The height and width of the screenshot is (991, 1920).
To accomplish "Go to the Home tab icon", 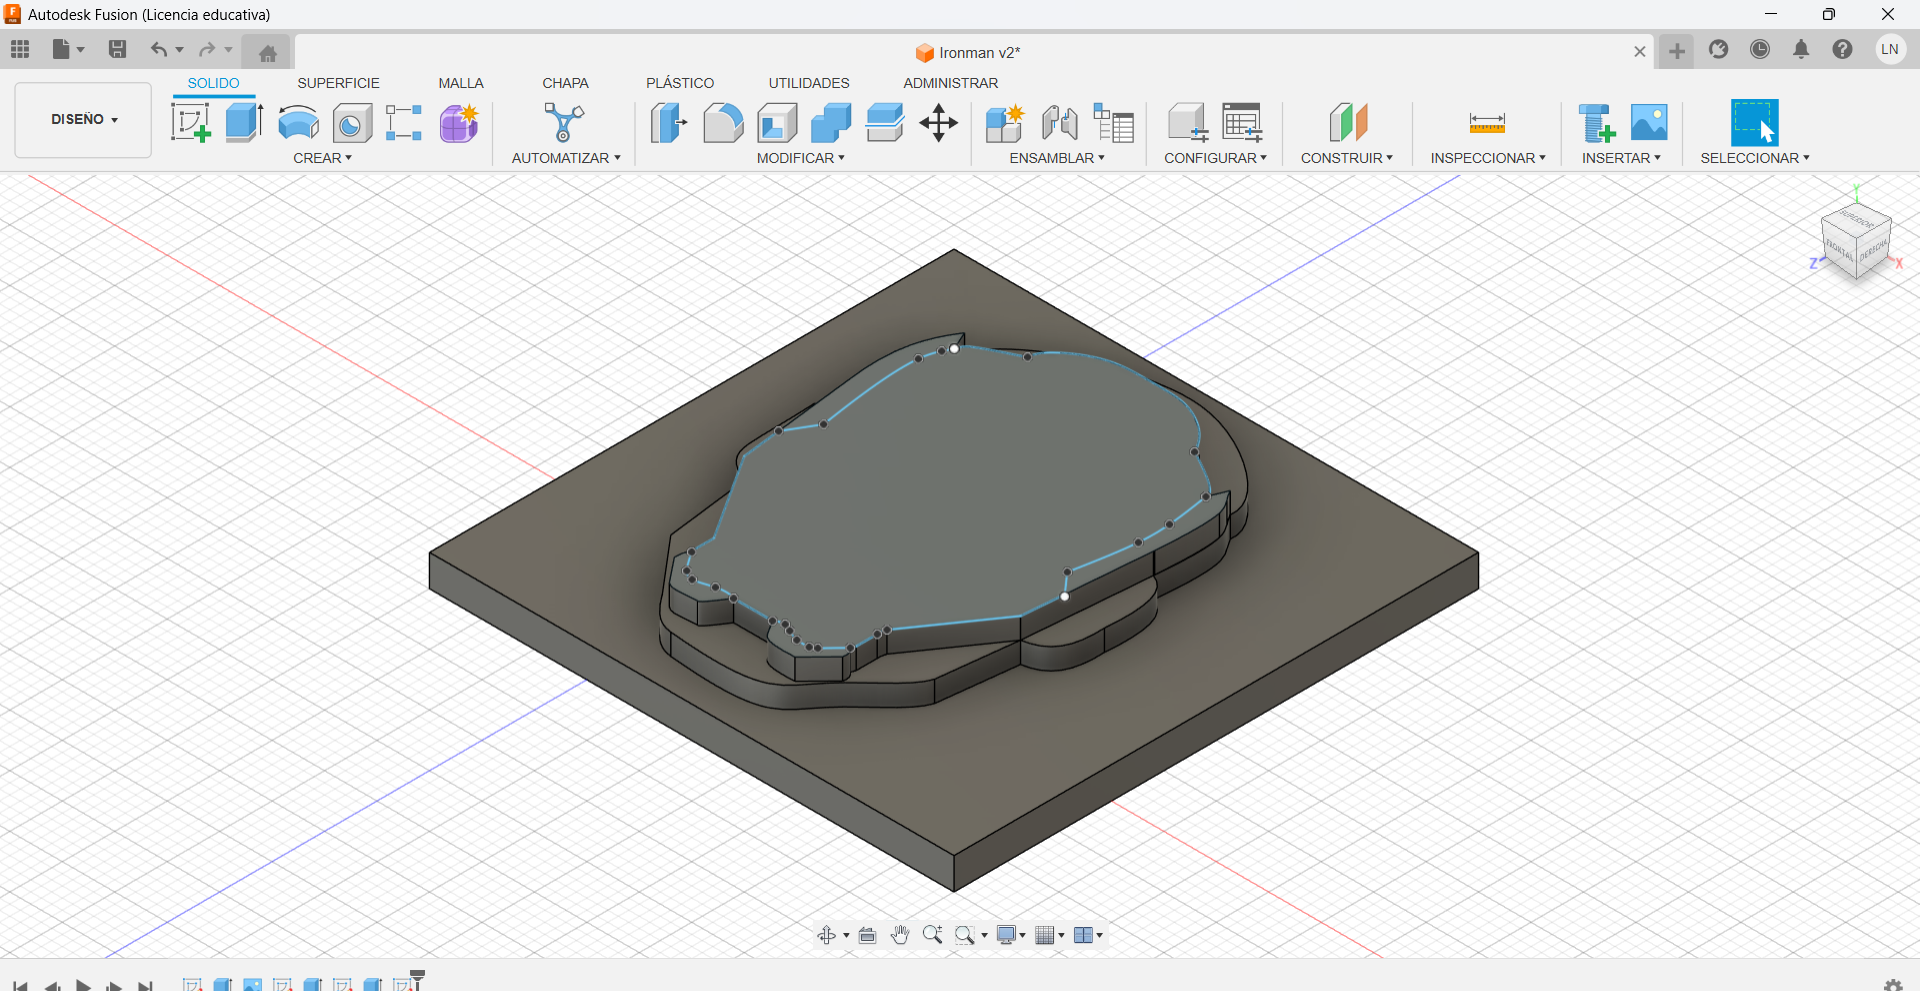I will pos(267,52).
